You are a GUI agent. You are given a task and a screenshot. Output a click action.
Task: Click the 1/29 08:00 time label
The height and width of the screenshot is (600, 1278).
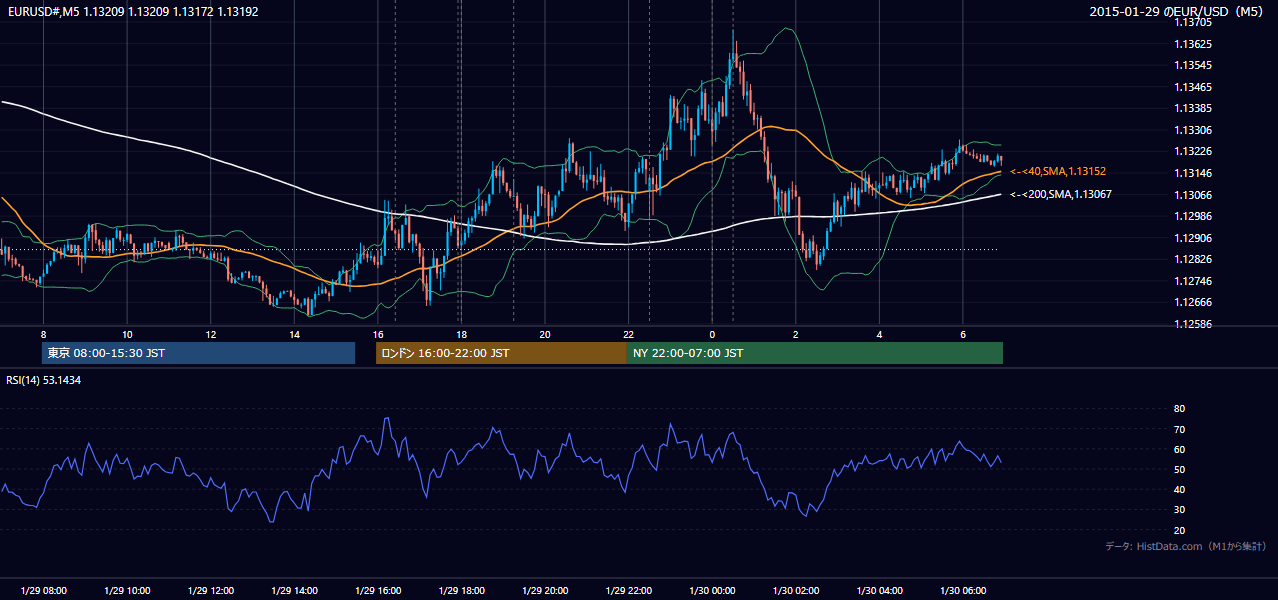[43, 590]
